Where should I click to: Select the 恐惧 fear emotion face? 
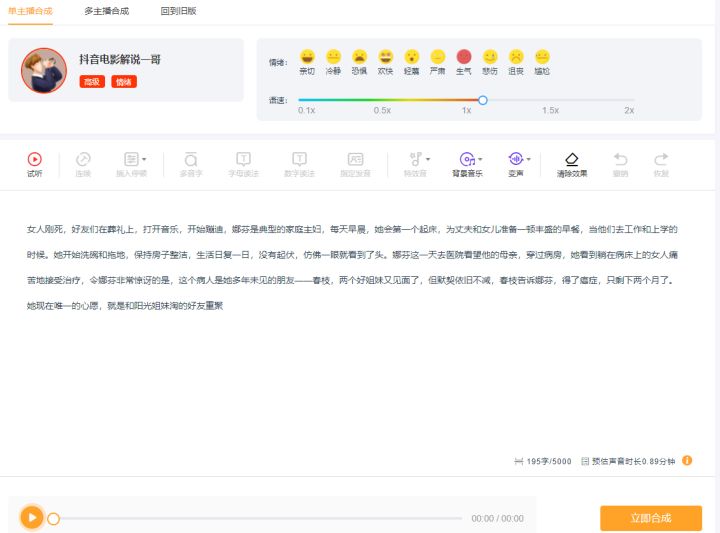pyautogui.click(x=360, y=57)
